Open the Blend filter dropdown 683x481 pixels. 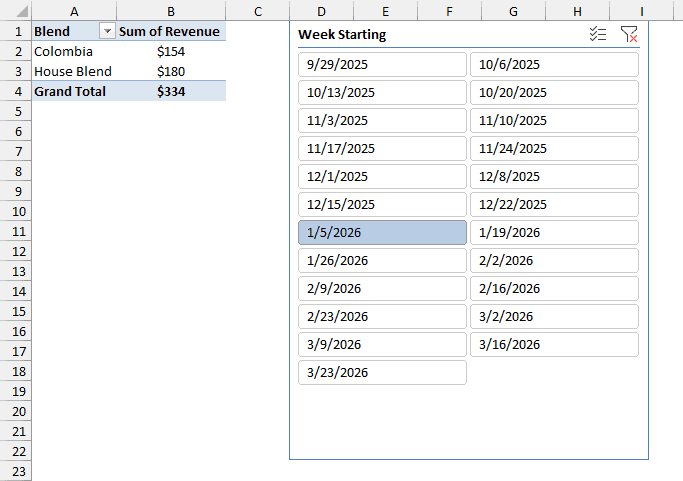107,31
